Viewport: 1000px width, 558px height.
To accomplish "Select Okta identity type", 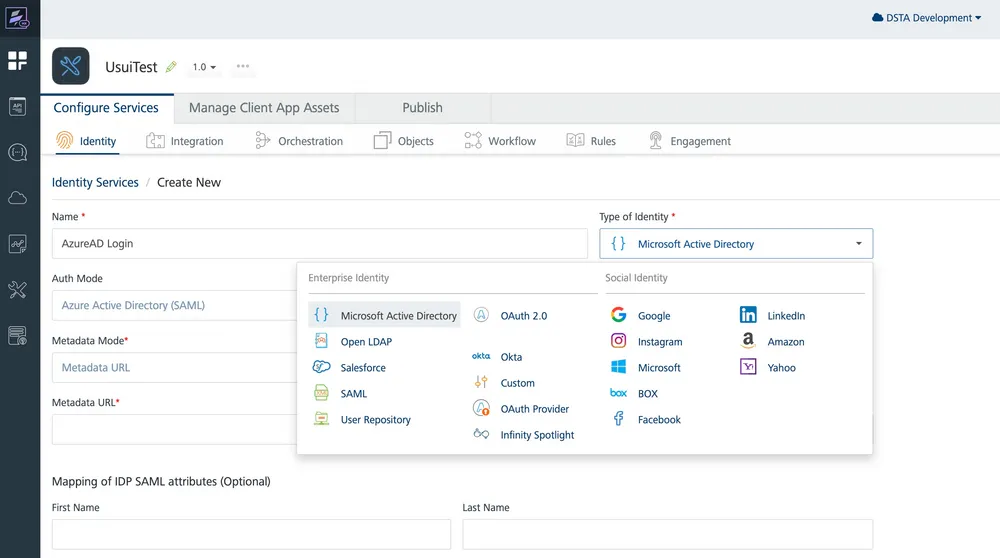I will coord(510,357).
